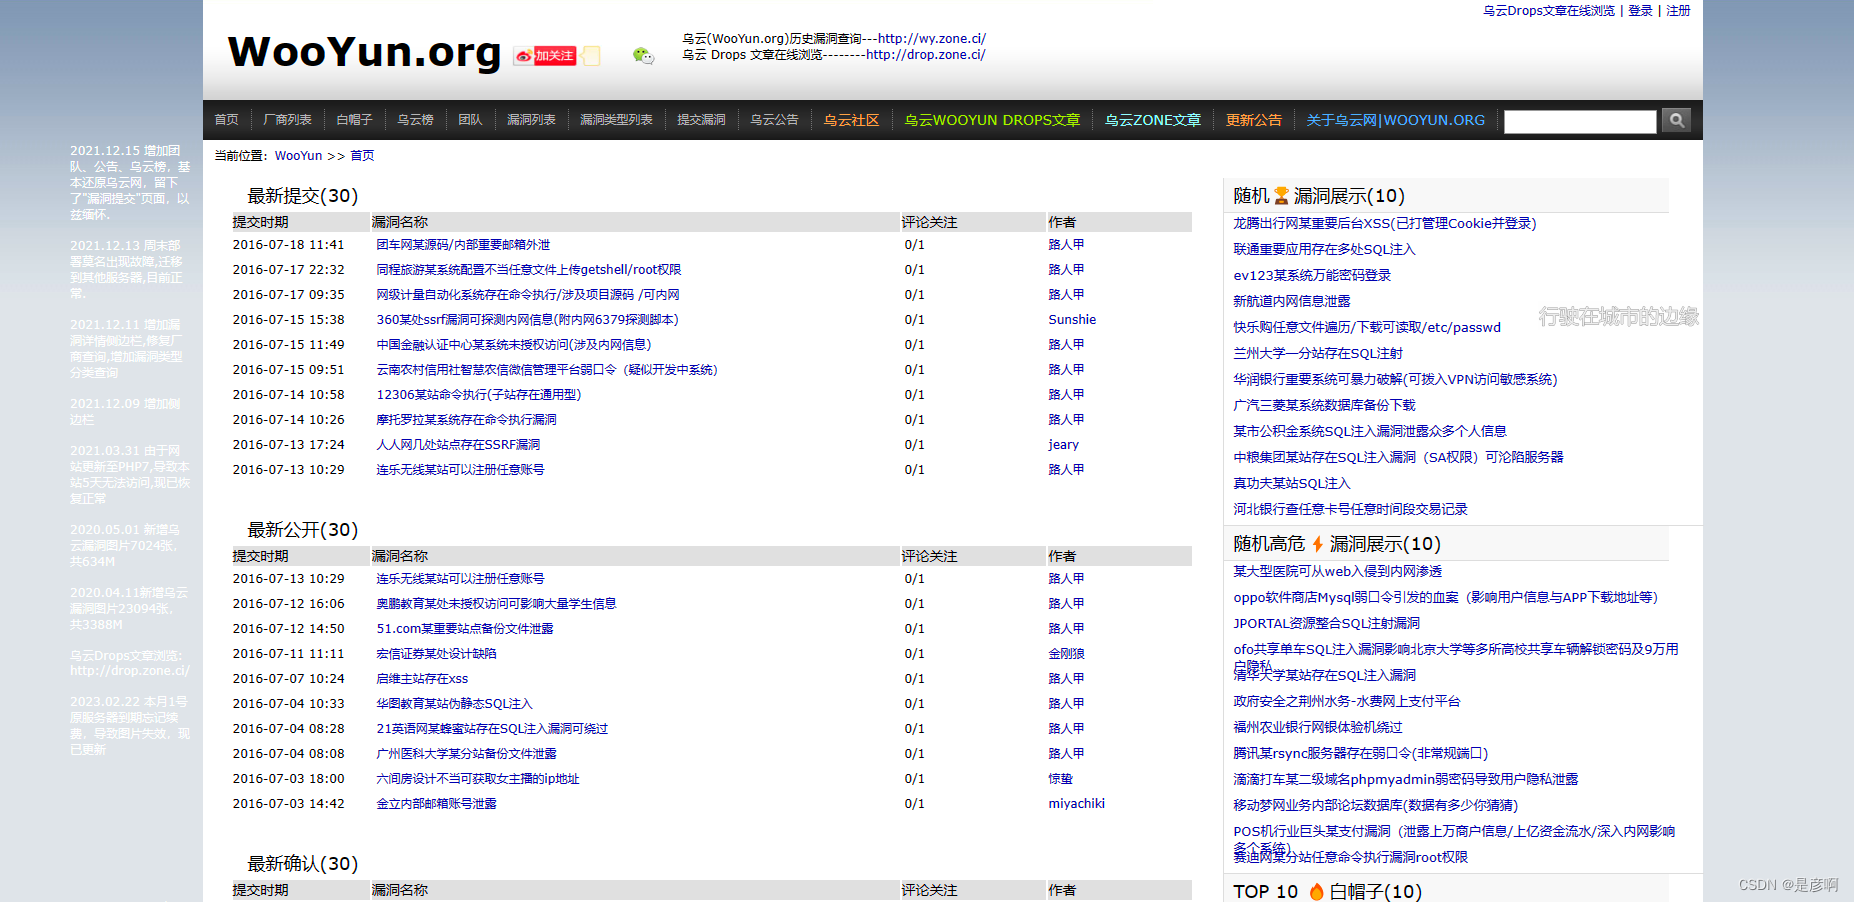Click the wy.zone.ci header link
Viewport: 1854px width, 902px height.
pyautogui.click(x=932, y=39)
